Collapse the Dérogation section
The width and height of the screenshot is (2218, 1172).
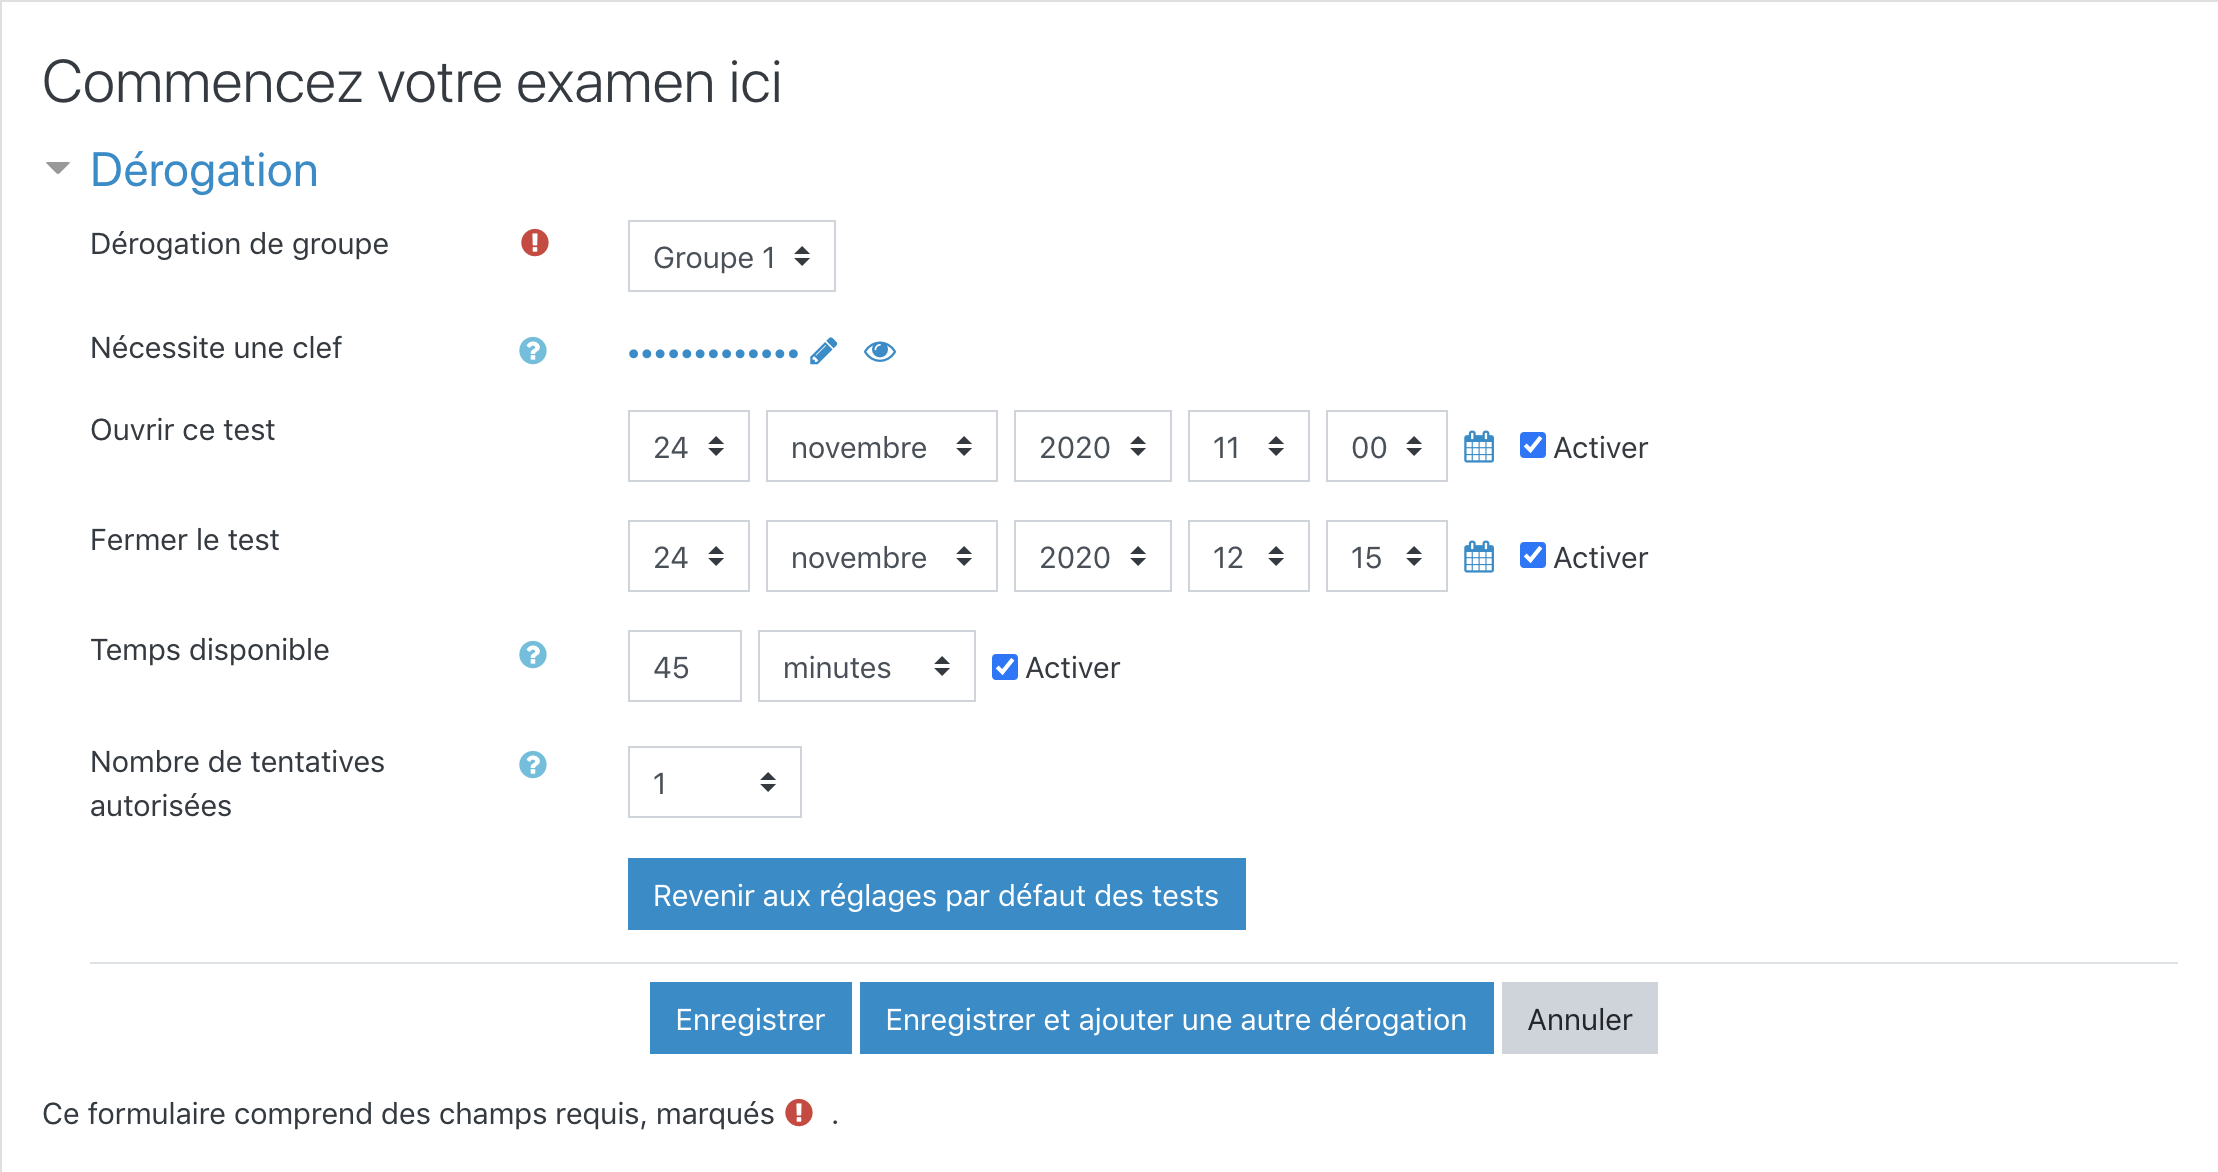[x=58, y=169]
